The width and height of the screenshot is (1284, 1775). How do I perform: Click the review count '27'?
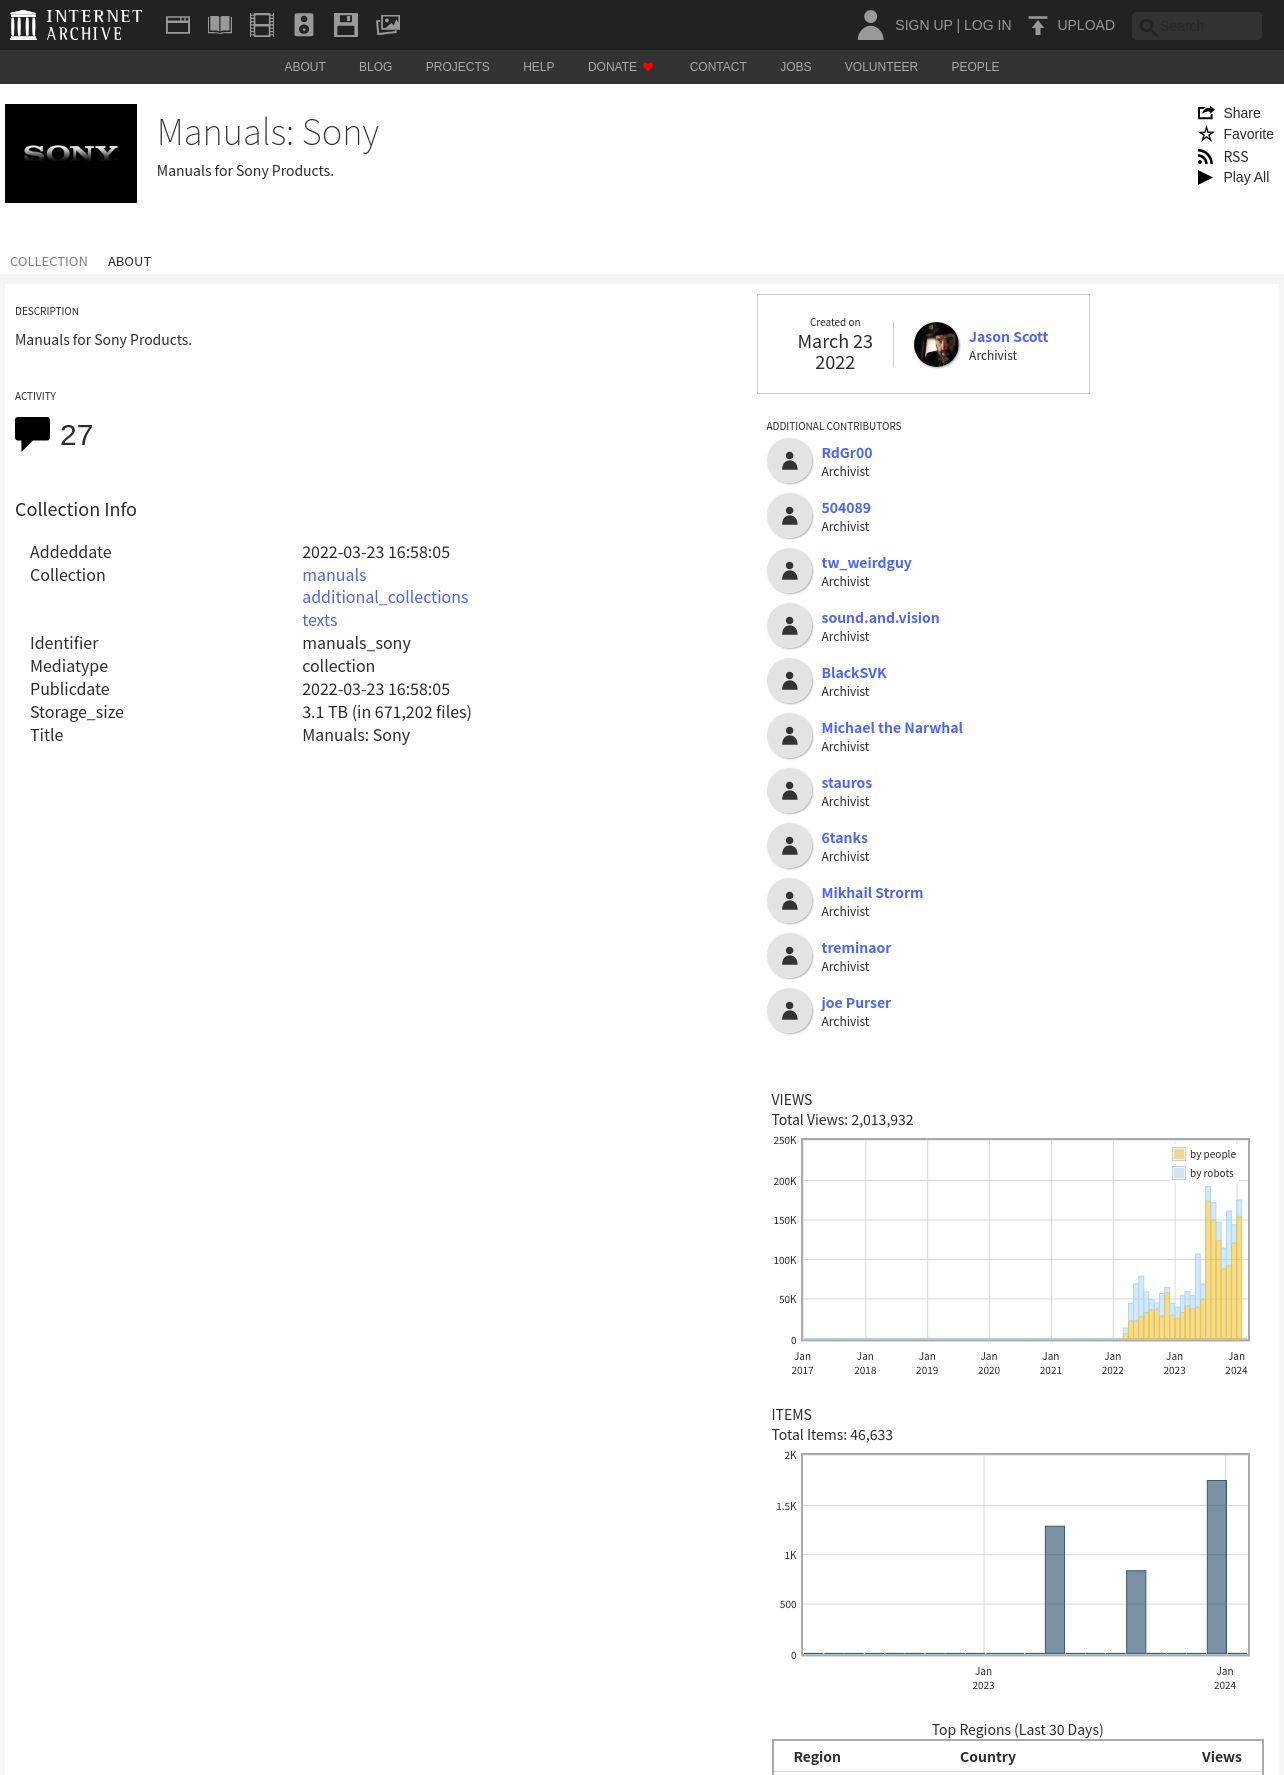pyautogui.click(x=76, y=435)
